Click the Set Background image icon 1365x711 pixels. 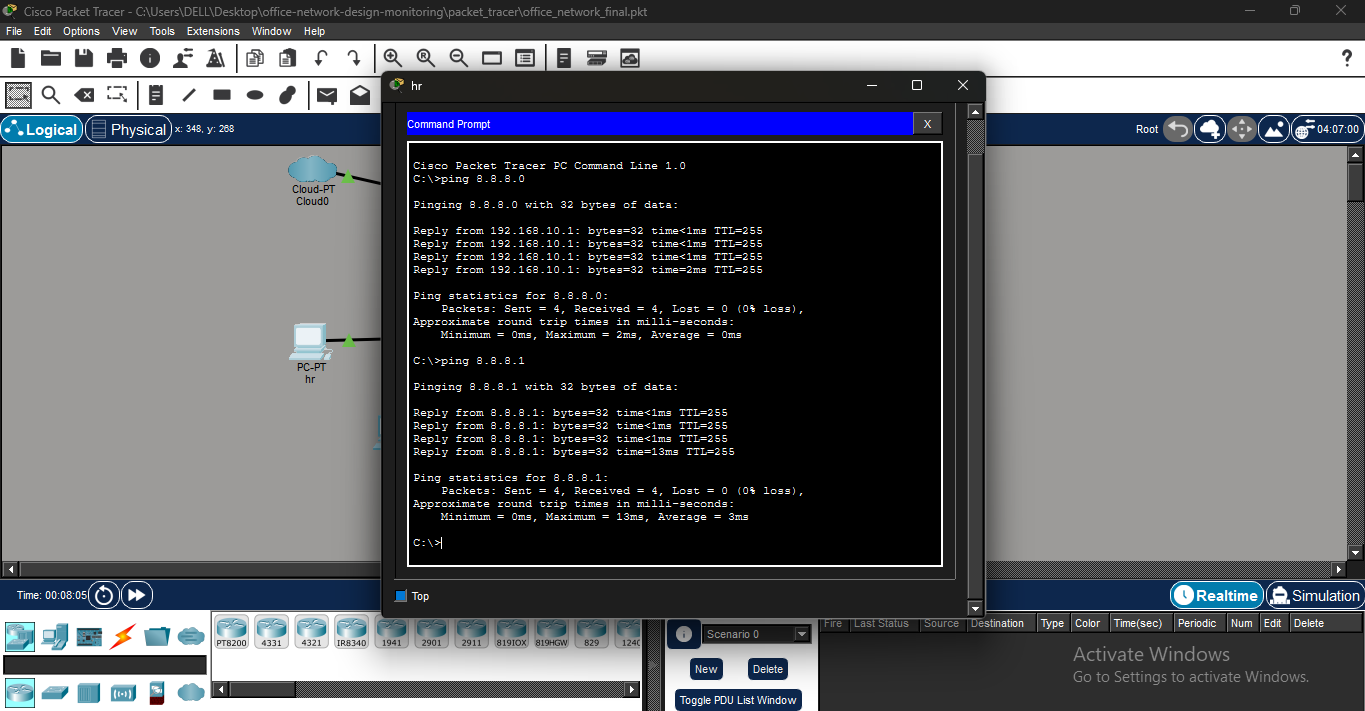pyautogui.click(x=1274, y=129)
